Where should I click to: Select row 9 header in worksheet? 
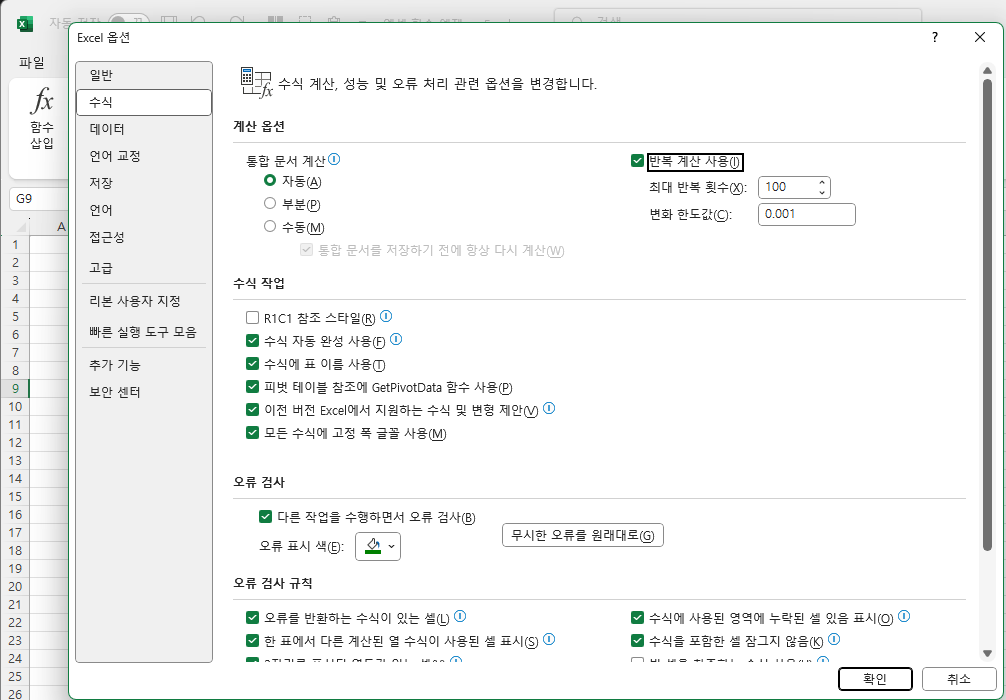click(15, 388)
